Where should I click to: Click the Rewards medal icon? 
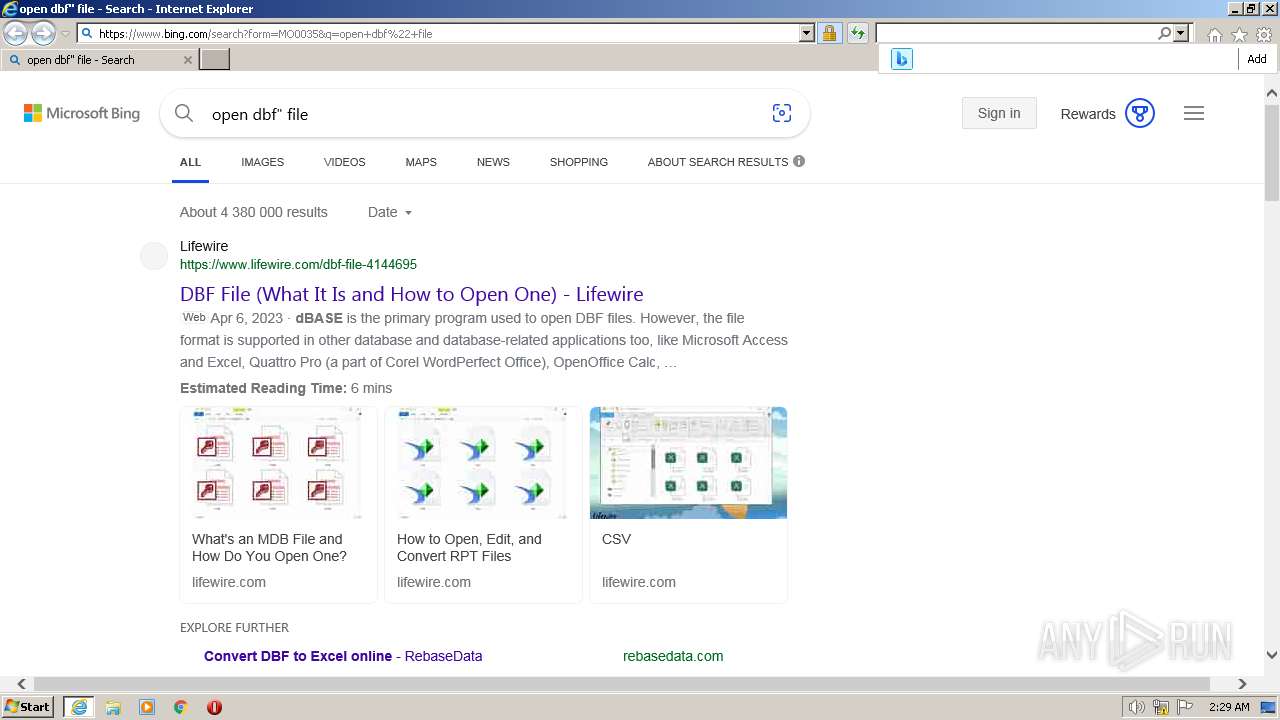(x=1140, y=113)
